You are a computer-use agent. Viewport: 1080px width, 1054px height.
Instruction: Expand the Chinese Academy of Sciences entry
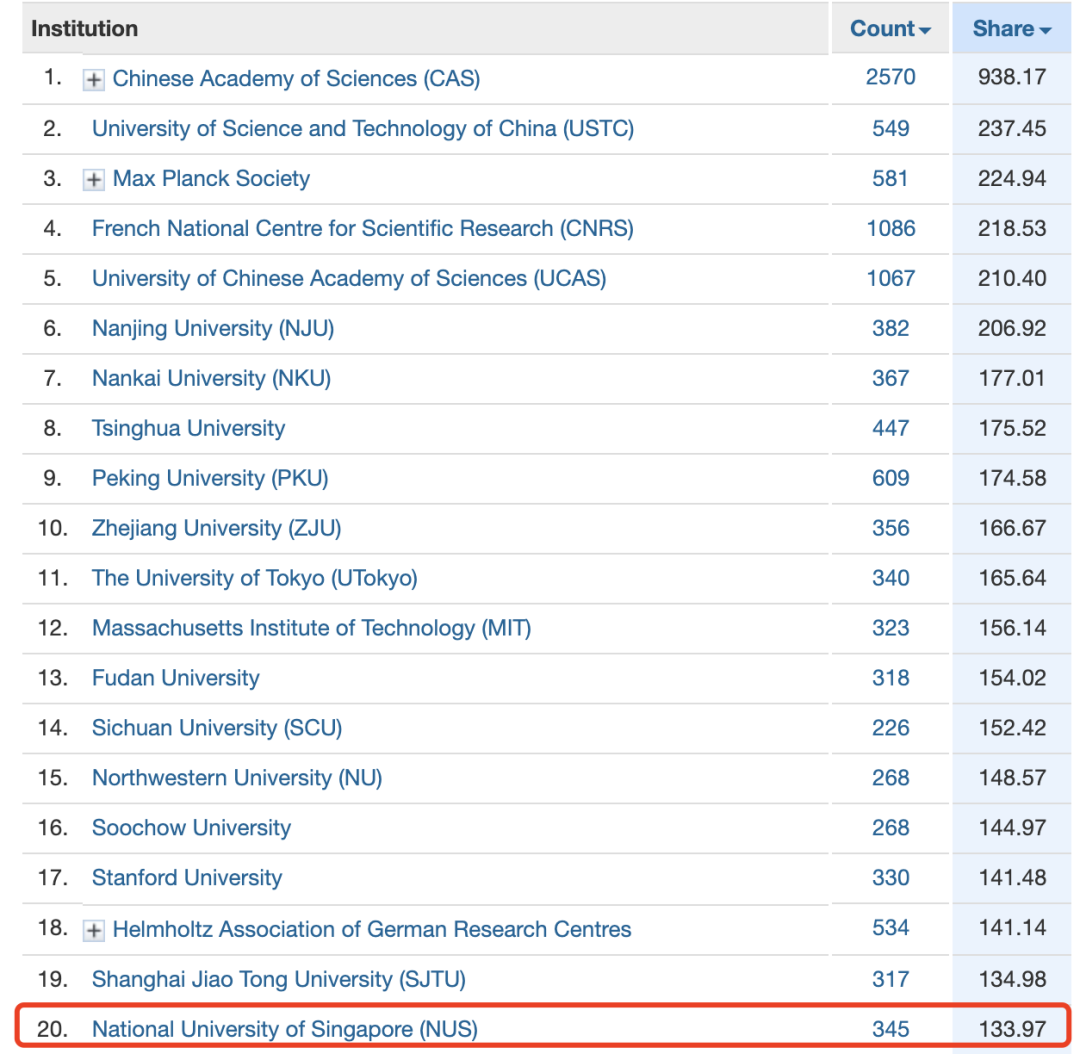(x=93, y=78)
